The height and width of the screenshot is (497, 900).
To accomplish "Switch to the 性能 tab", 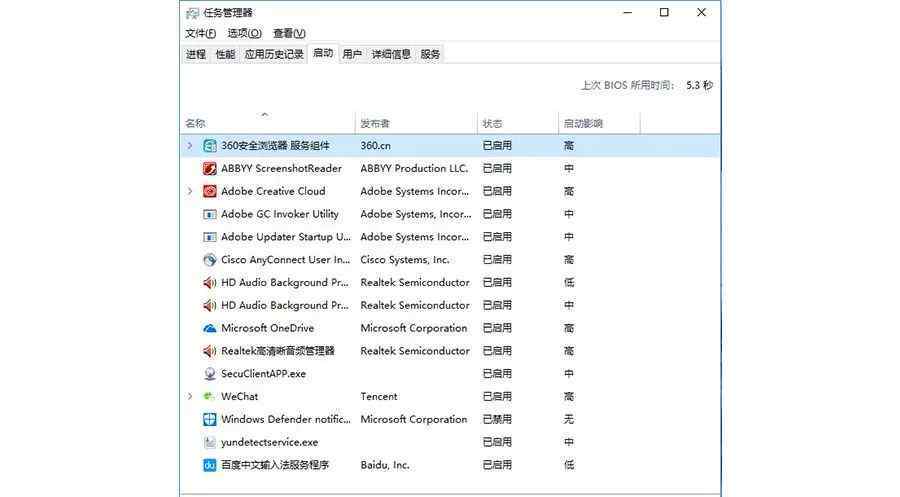I will (225, 55).
